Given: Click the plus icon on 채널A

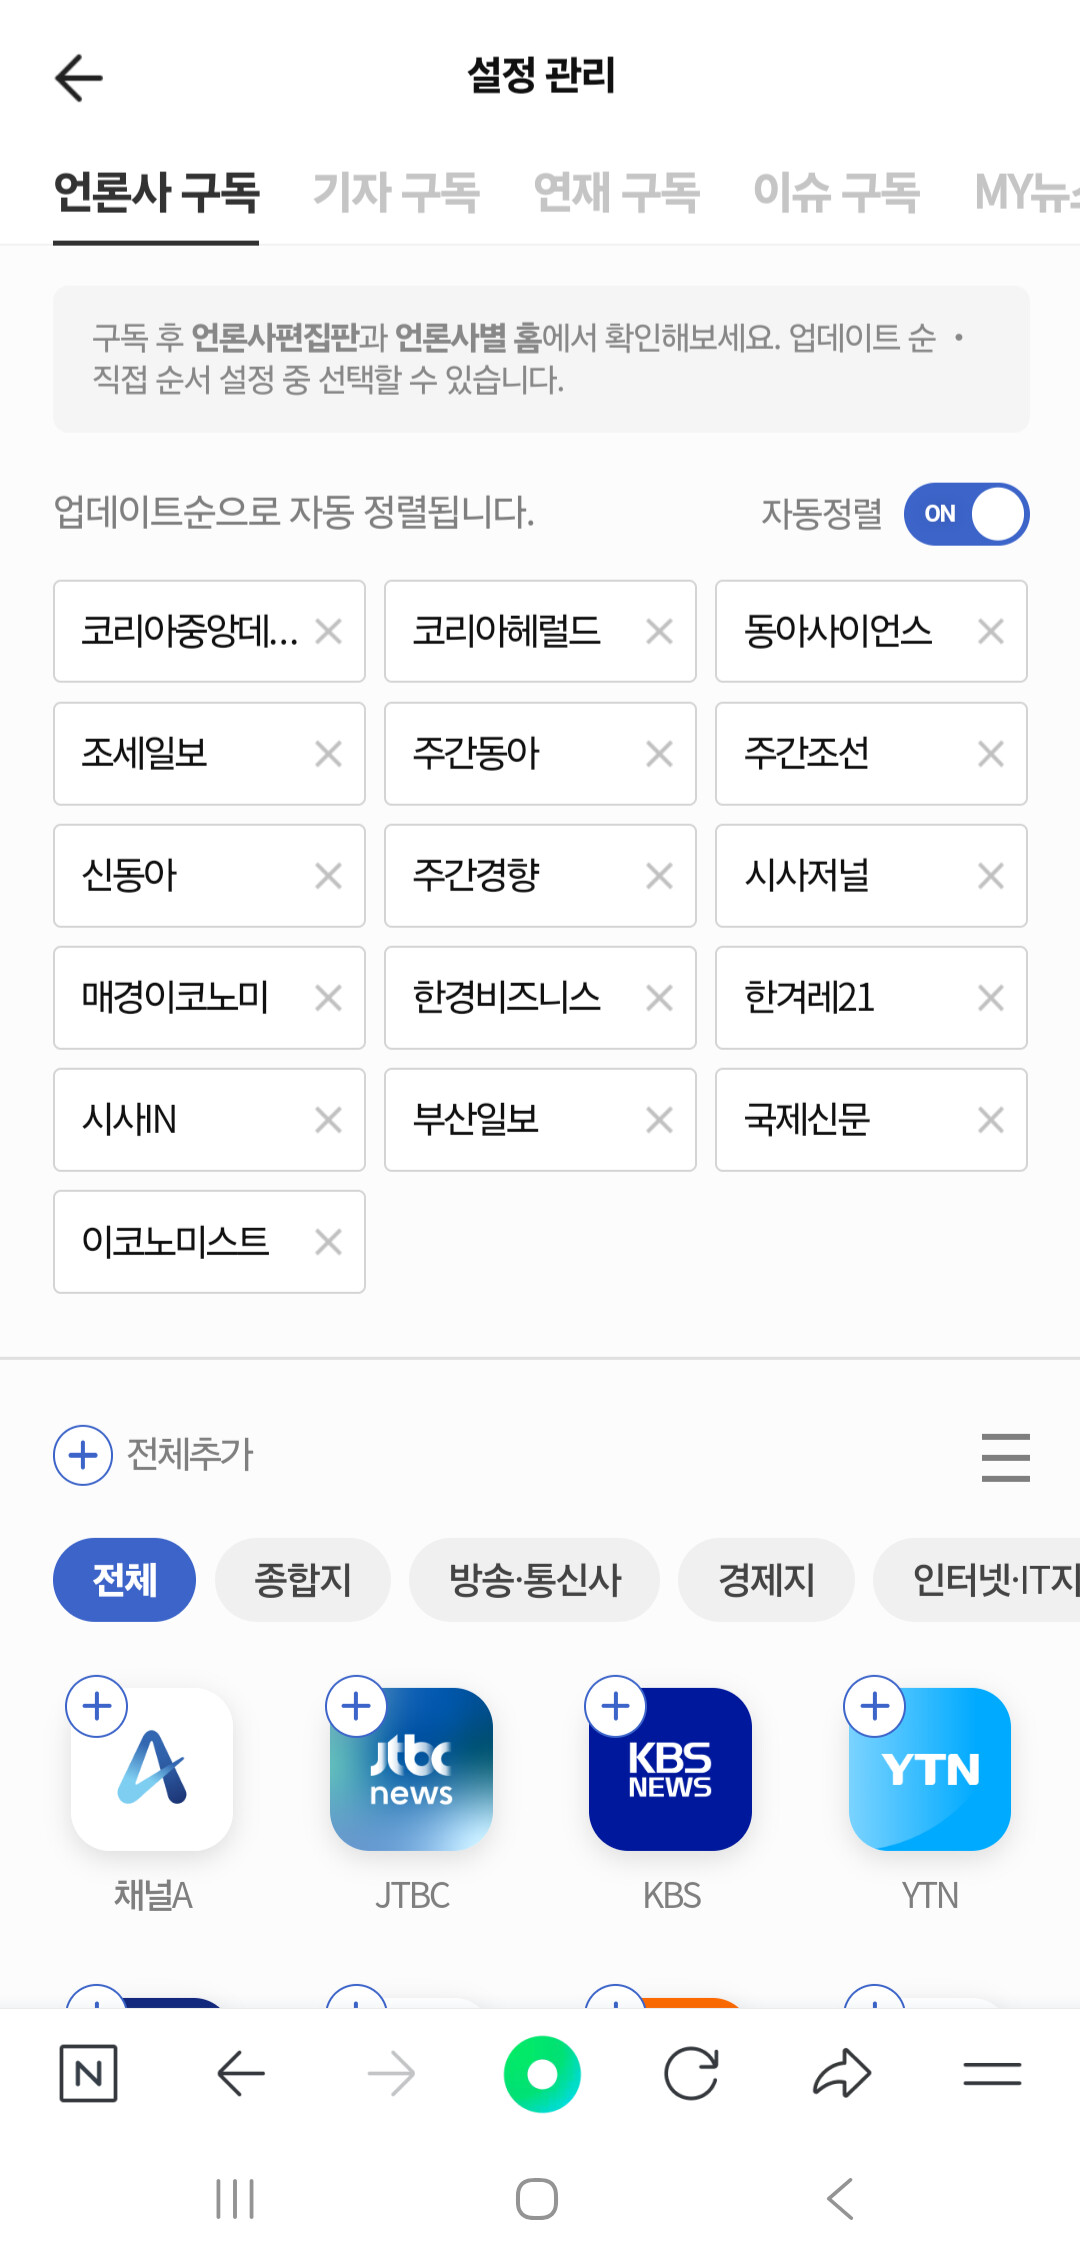Looking at the screenshot, I should tap(97, 1706).
